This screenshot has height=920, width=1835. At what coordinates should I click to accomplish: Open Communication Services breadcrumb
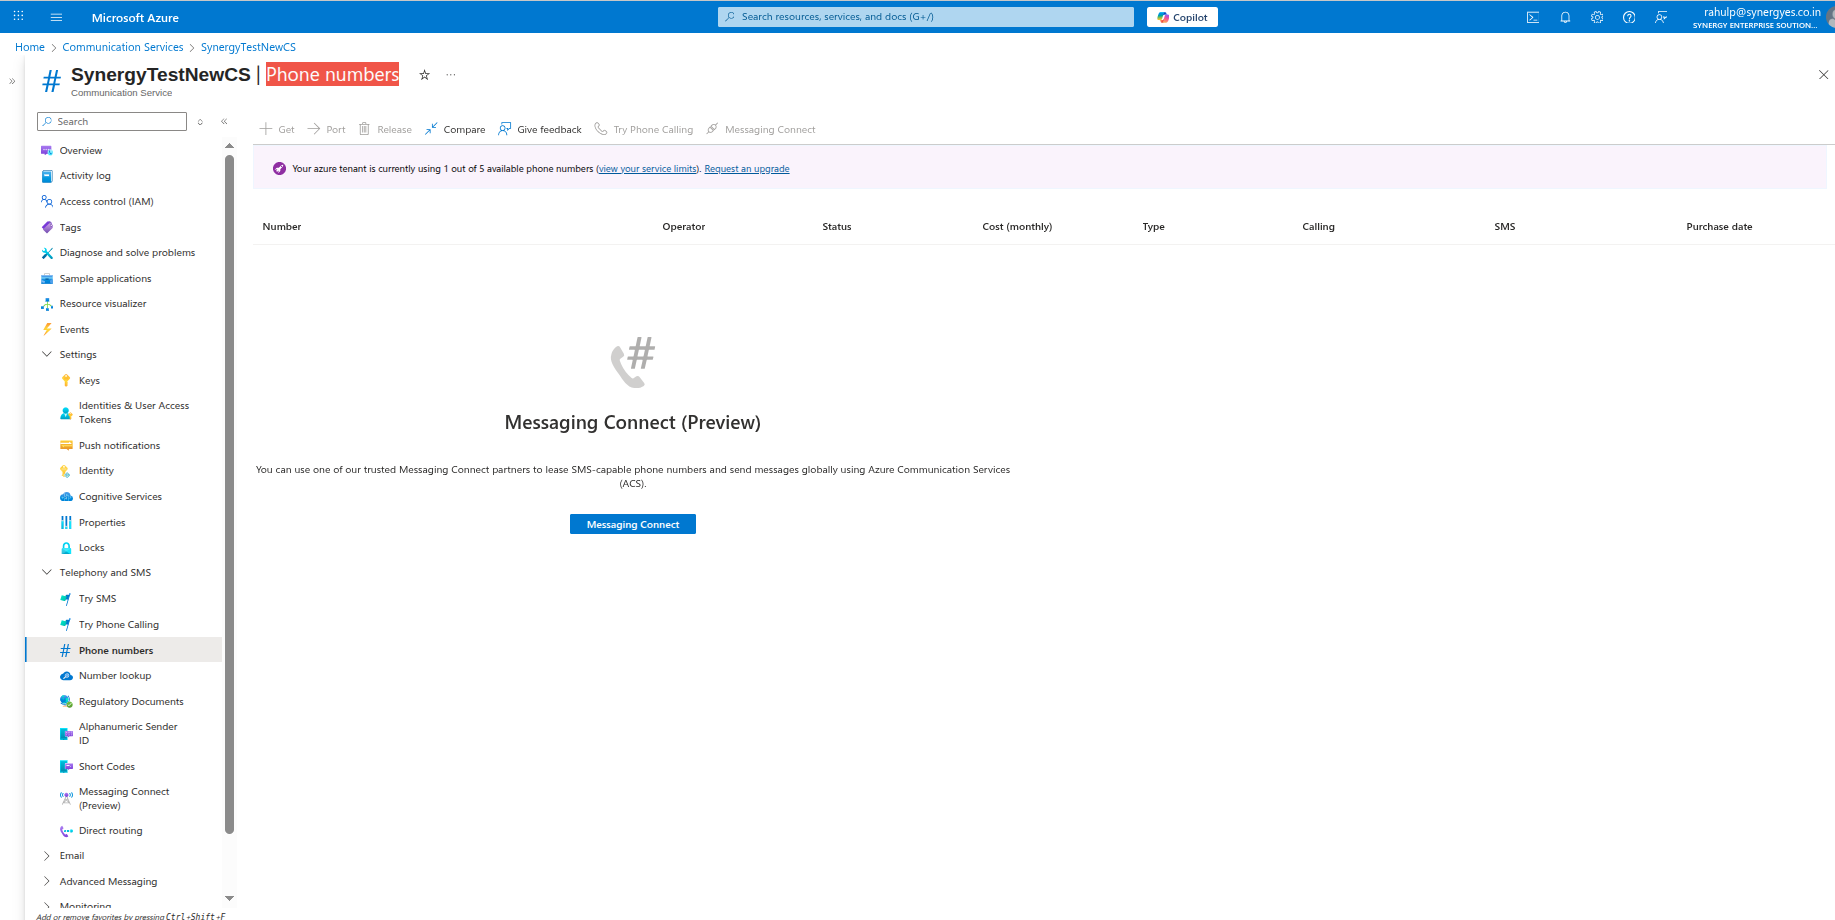pos(123,47)
